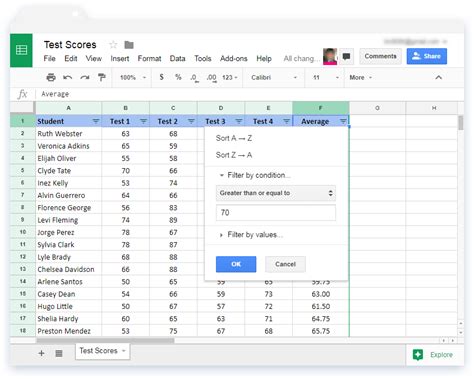Select column G header

point(377,108)
